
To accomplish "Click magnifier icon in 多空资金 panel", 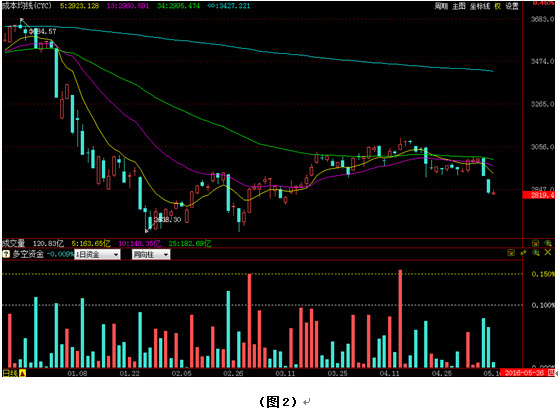I will [536, 253].
